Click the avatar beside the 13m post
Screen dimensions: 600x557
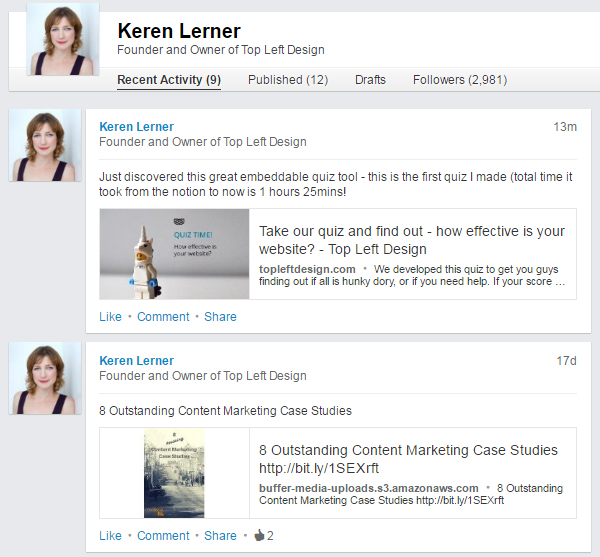[45, 145]
